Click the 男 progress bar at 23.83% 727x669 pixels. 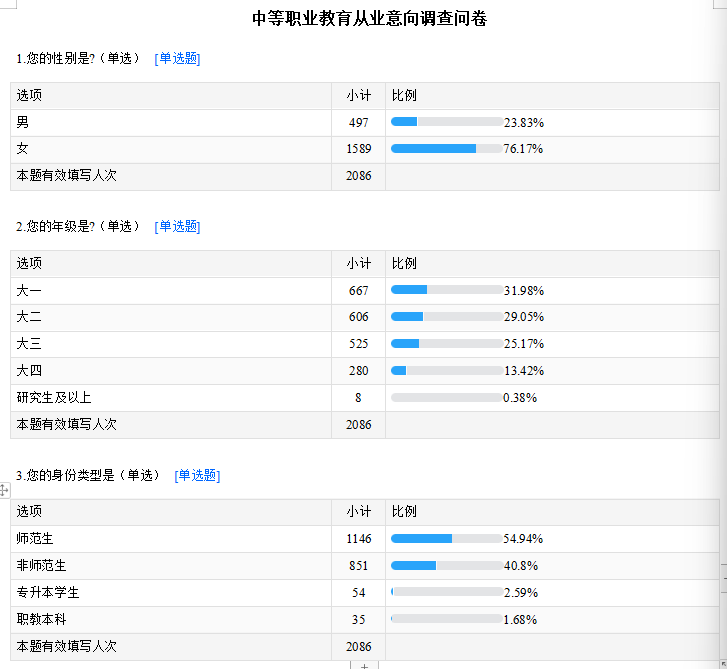tap(447, 122)
